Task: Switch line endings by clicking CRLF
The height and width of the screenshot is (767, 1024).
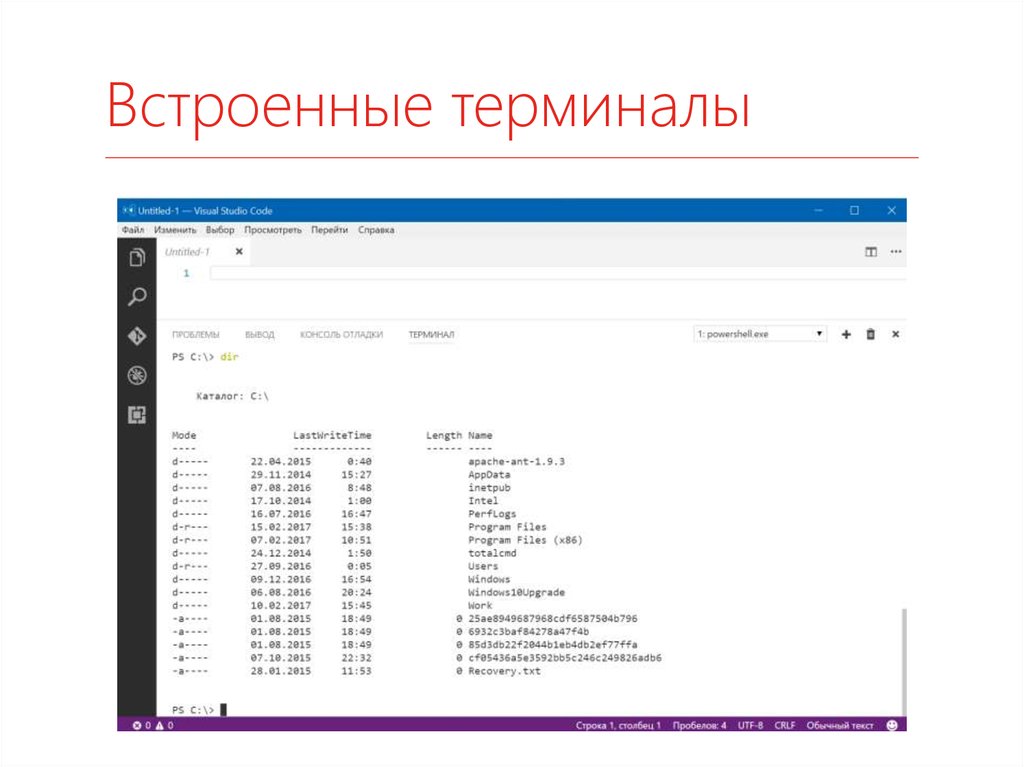Action: (x=786, y=723)
